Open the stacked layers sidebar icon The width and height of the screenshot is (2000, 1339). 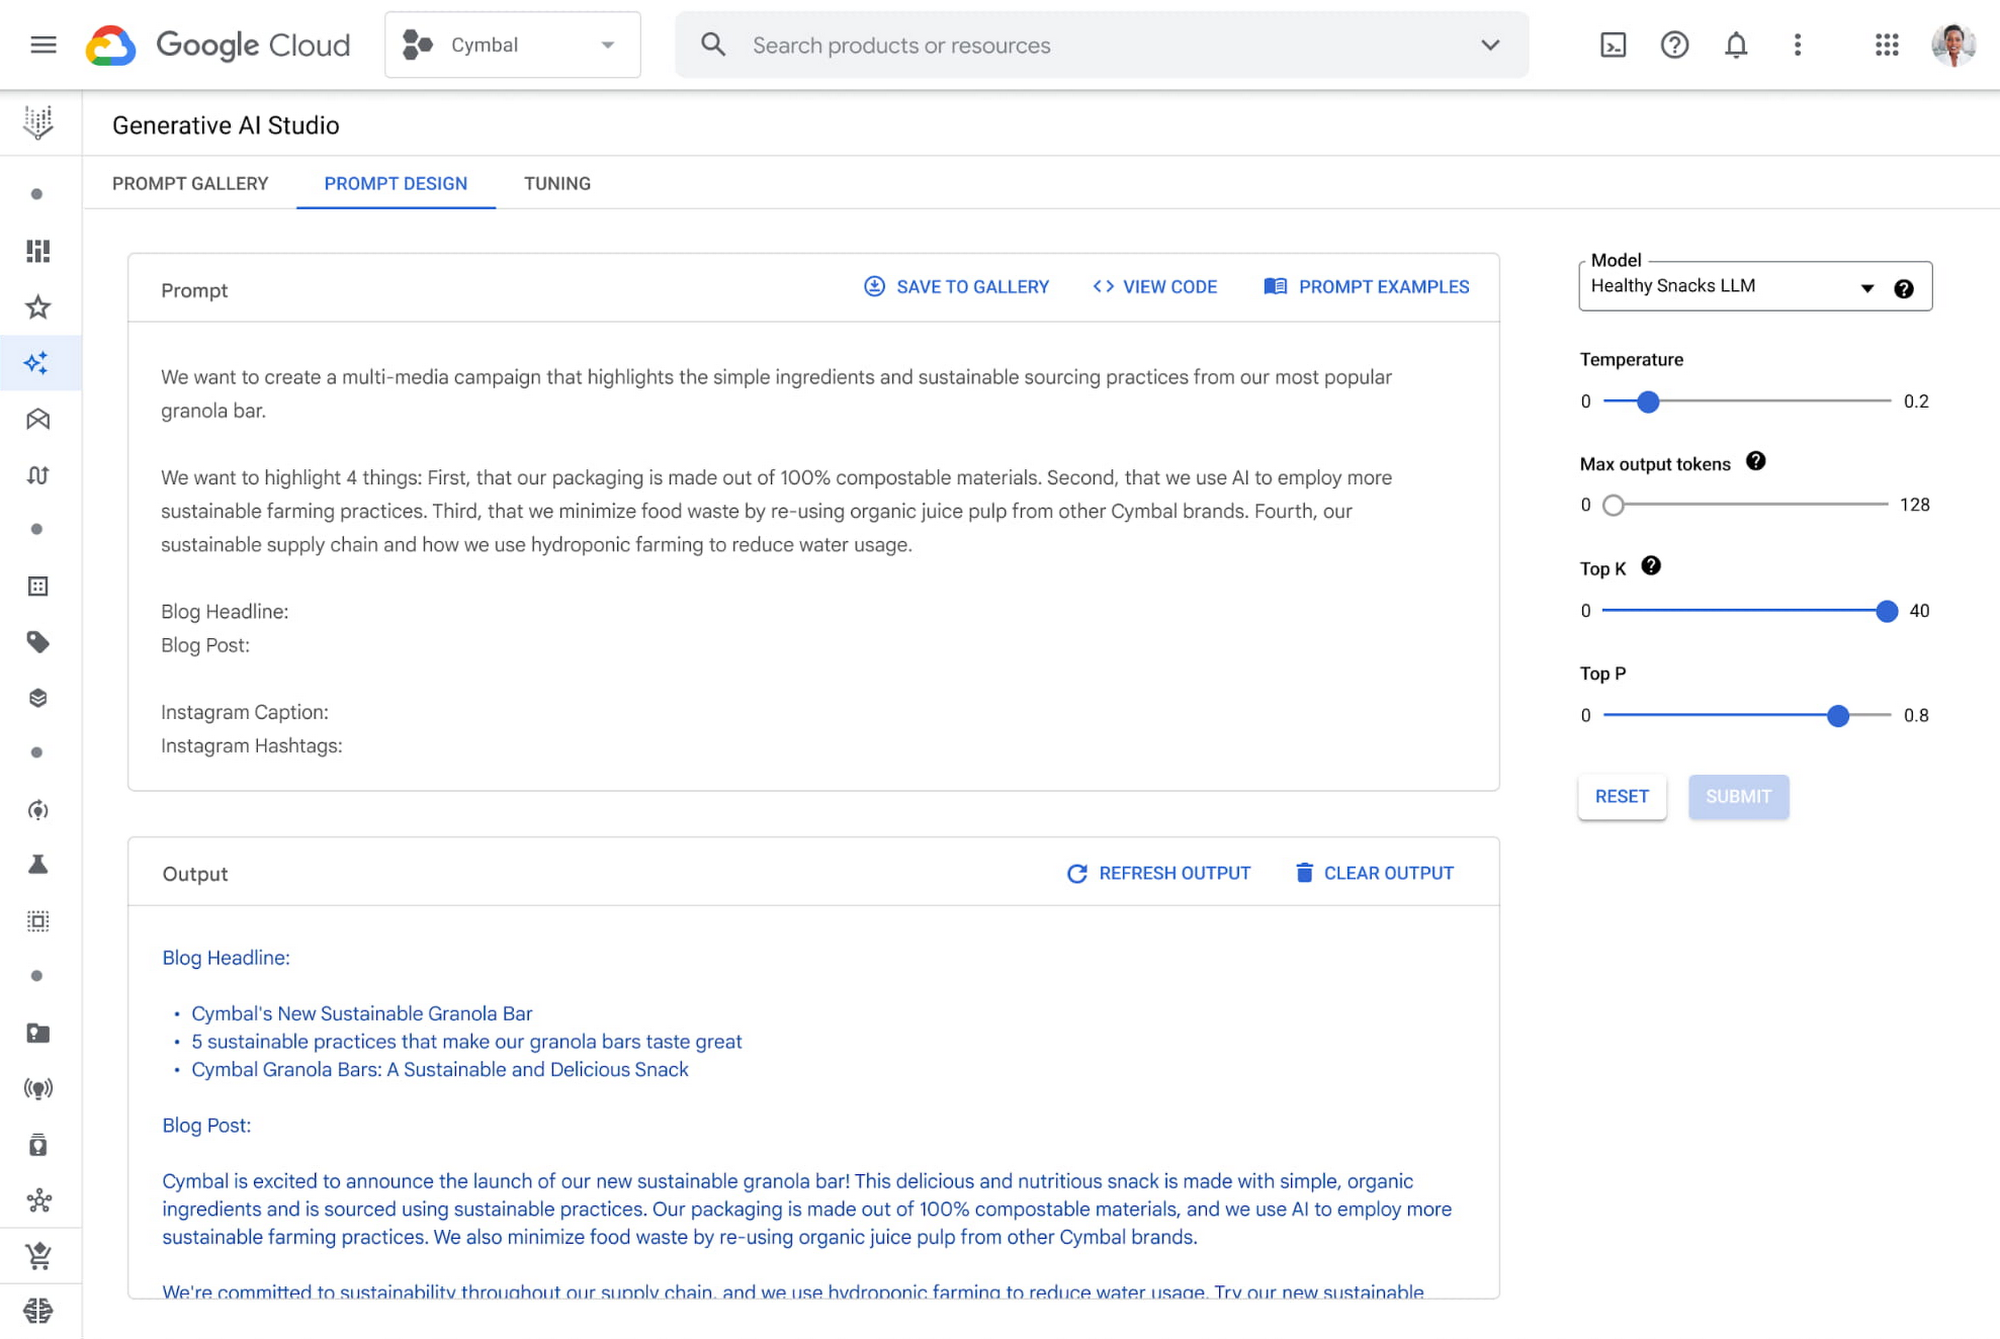(x=38, y=698)
